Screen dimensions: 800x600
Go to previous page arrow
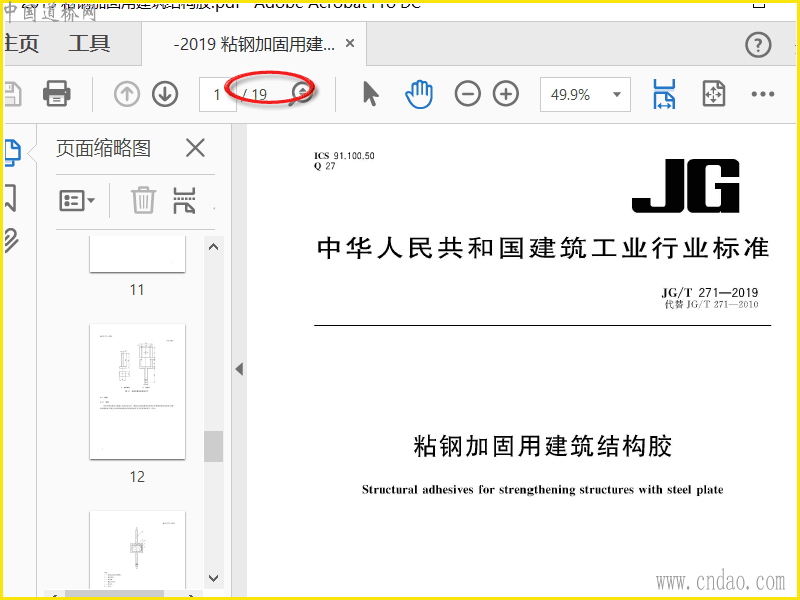127,94
